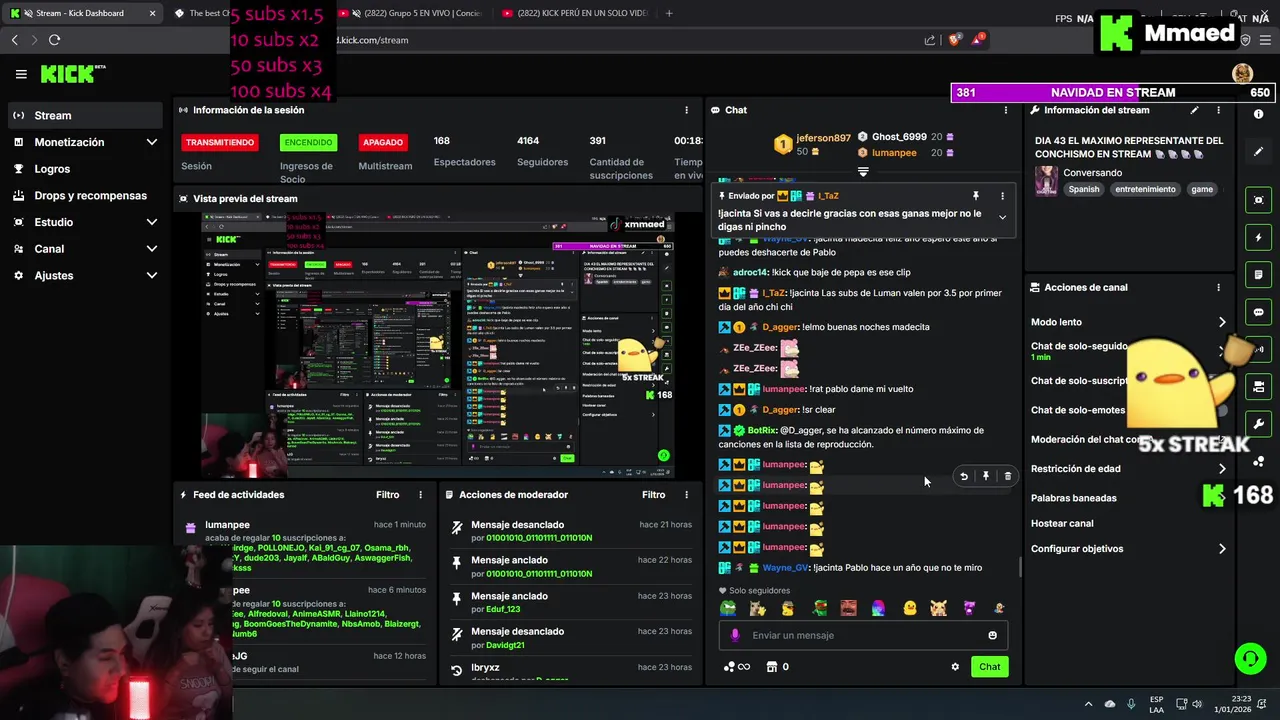Viewport: 1280px width, 720px height.
Task: Click the APAGADO Multistream badge
Action: (383, 142)
